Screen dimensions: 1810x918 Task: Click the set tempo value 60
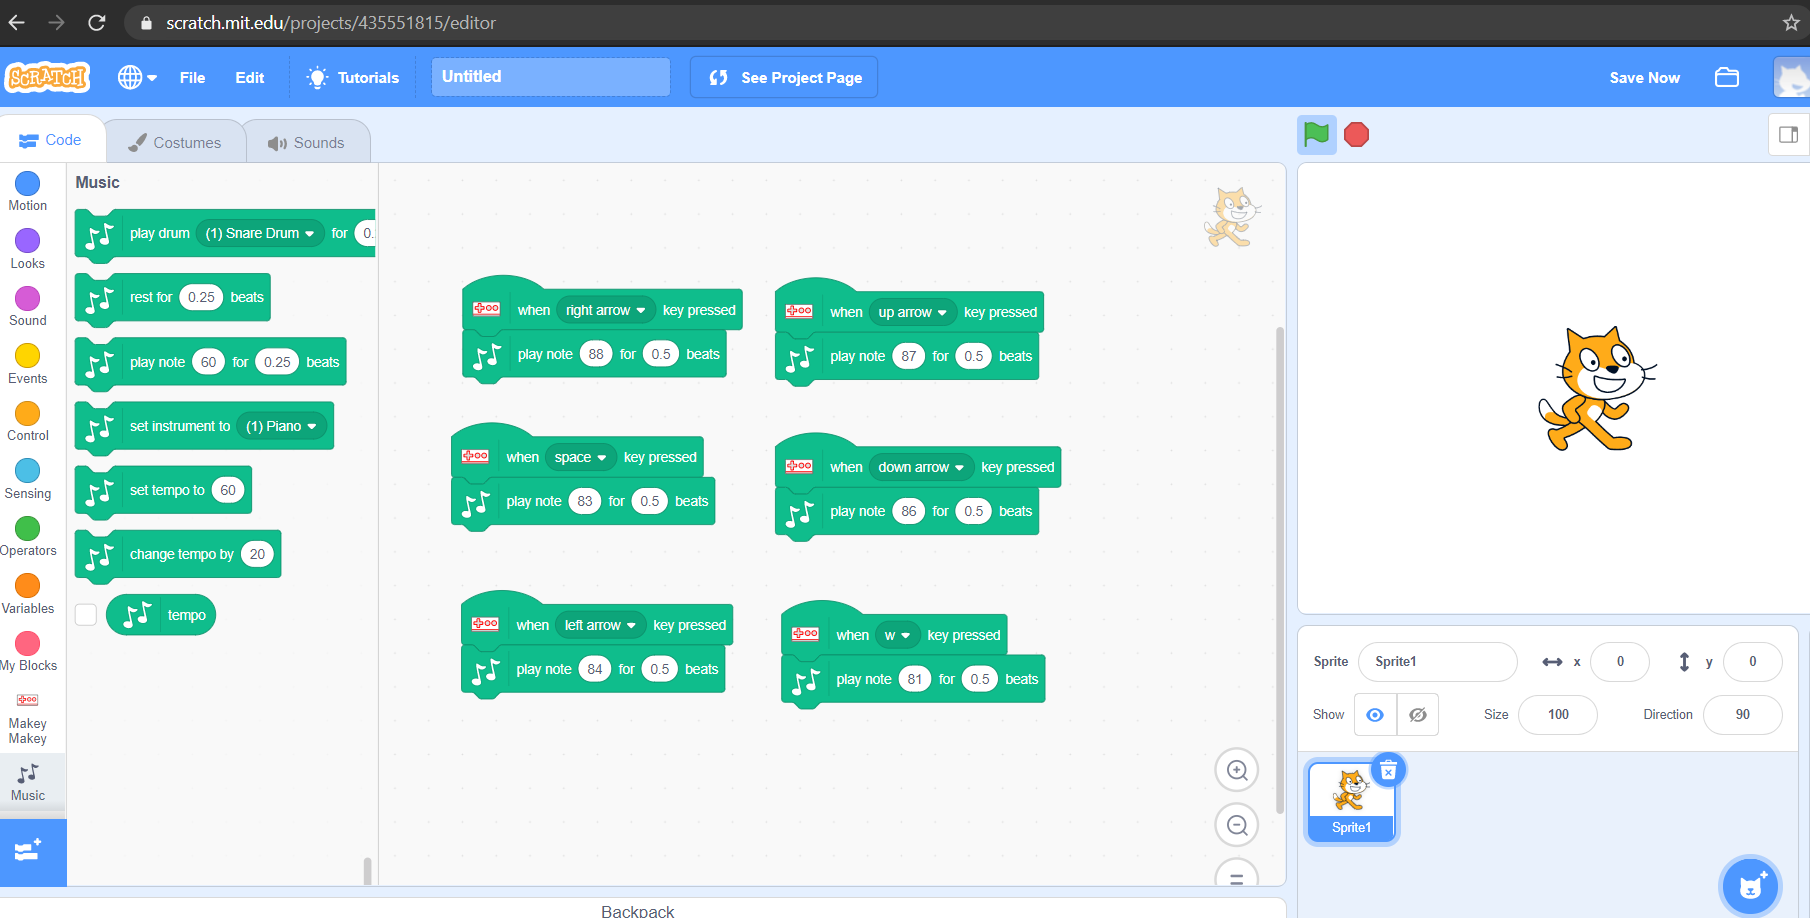click(228, 490)
